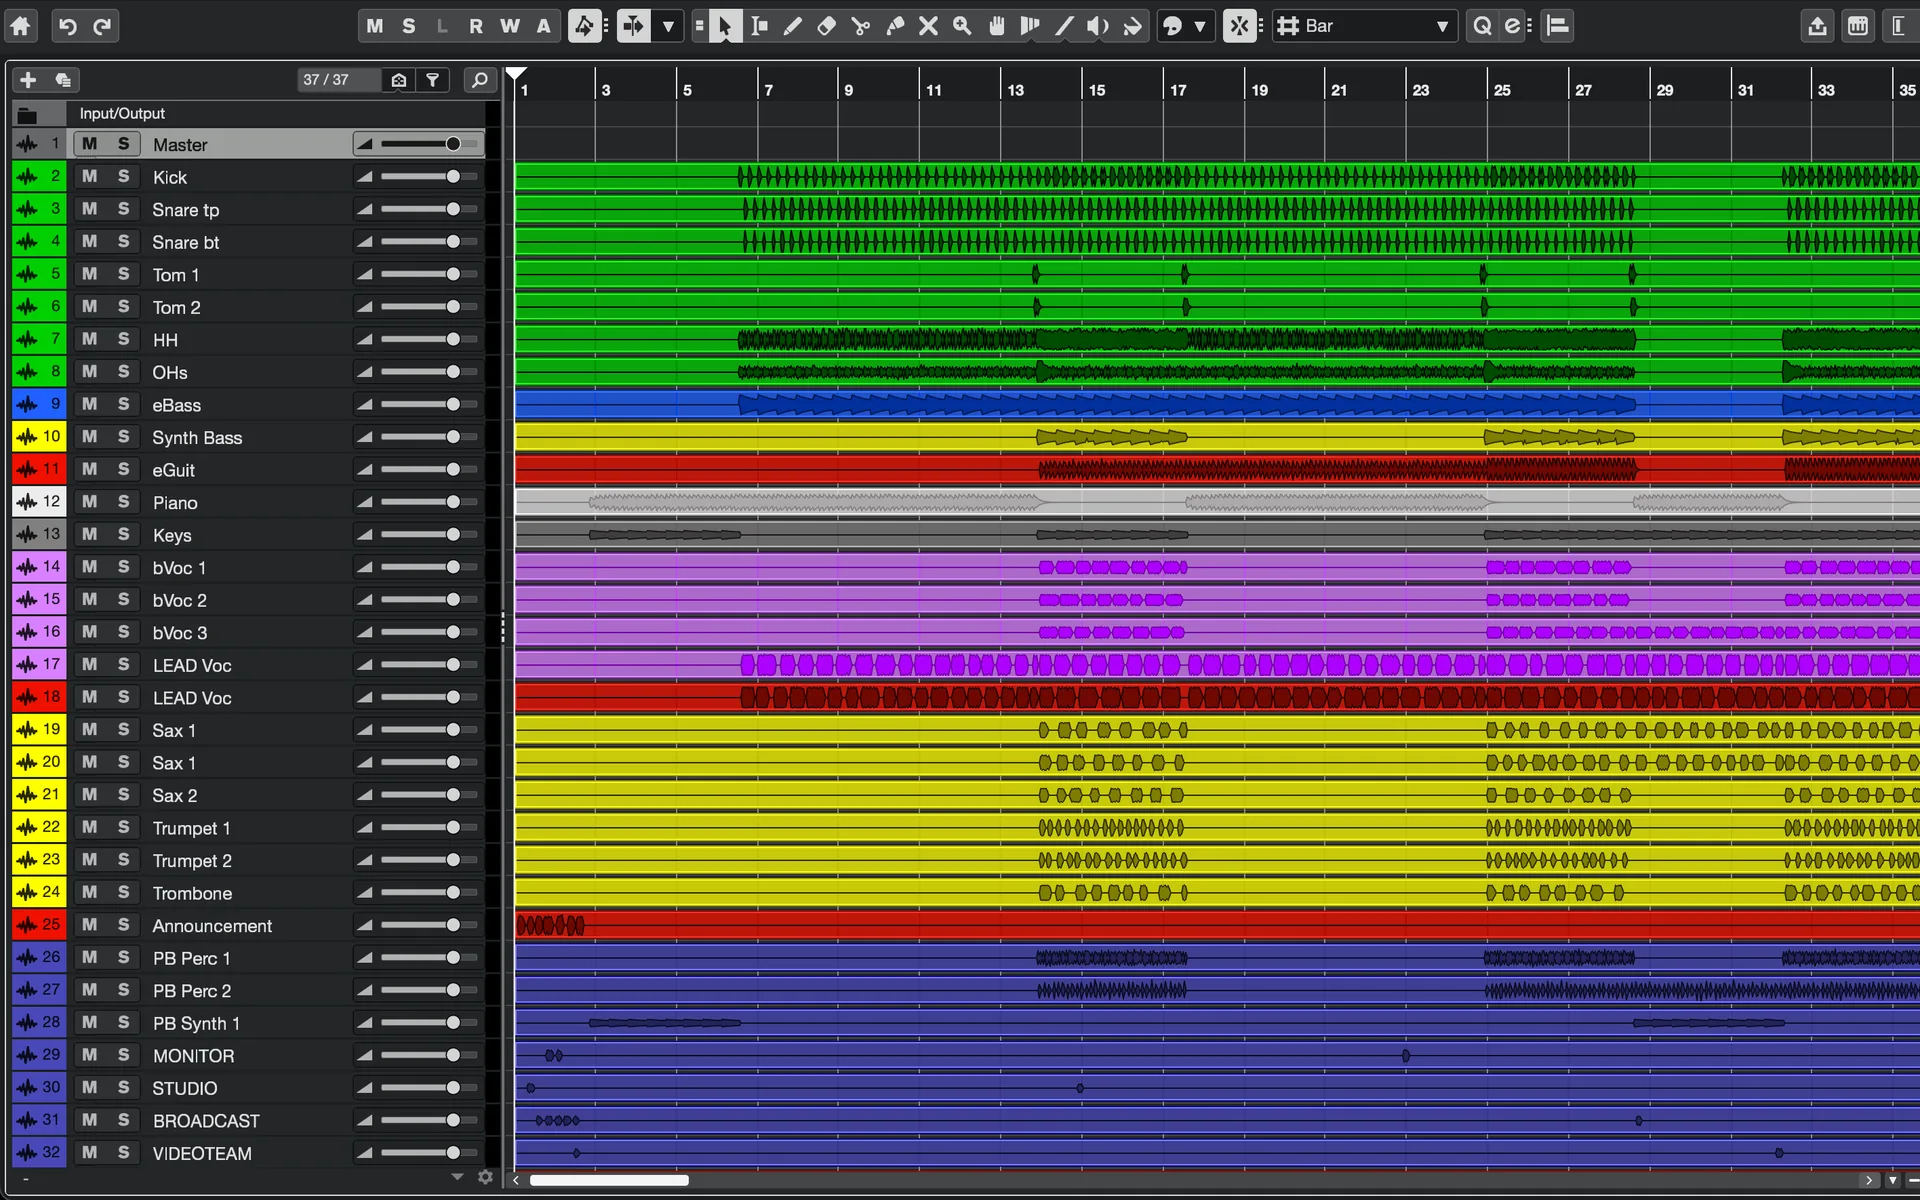1920x1200 pixels.
Task: Open the Export Audio Mixdown icon
Action: tap(1817, 26)
